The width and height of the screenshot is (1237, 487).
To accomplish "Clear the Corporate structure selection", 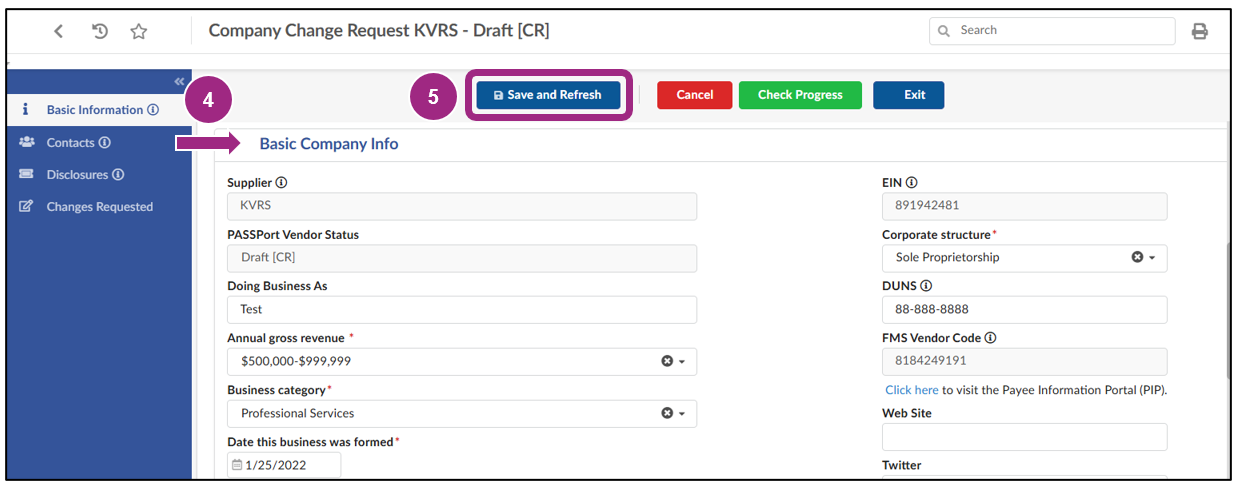I will tap(1136, 258).
